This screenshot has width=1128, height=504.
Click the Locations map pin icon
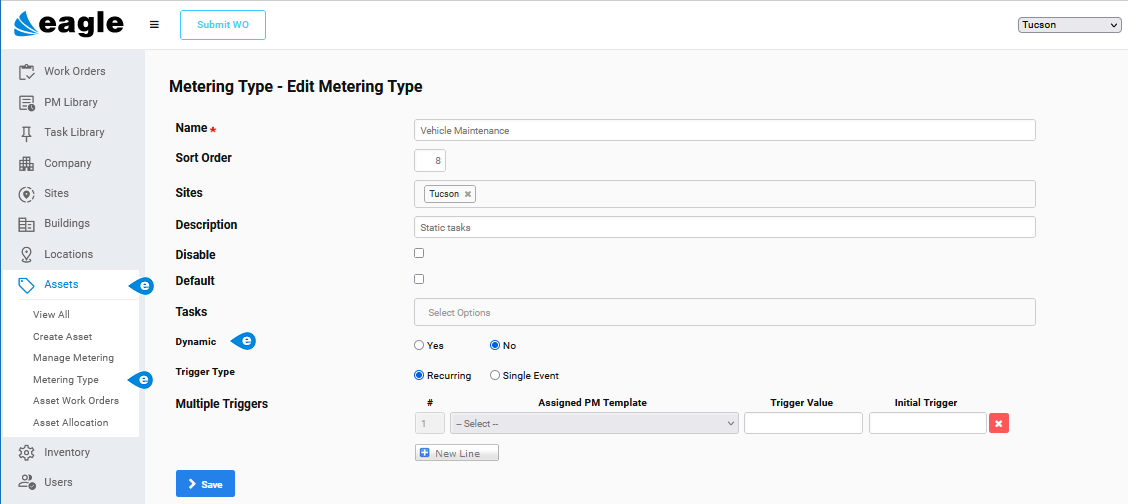27,254
